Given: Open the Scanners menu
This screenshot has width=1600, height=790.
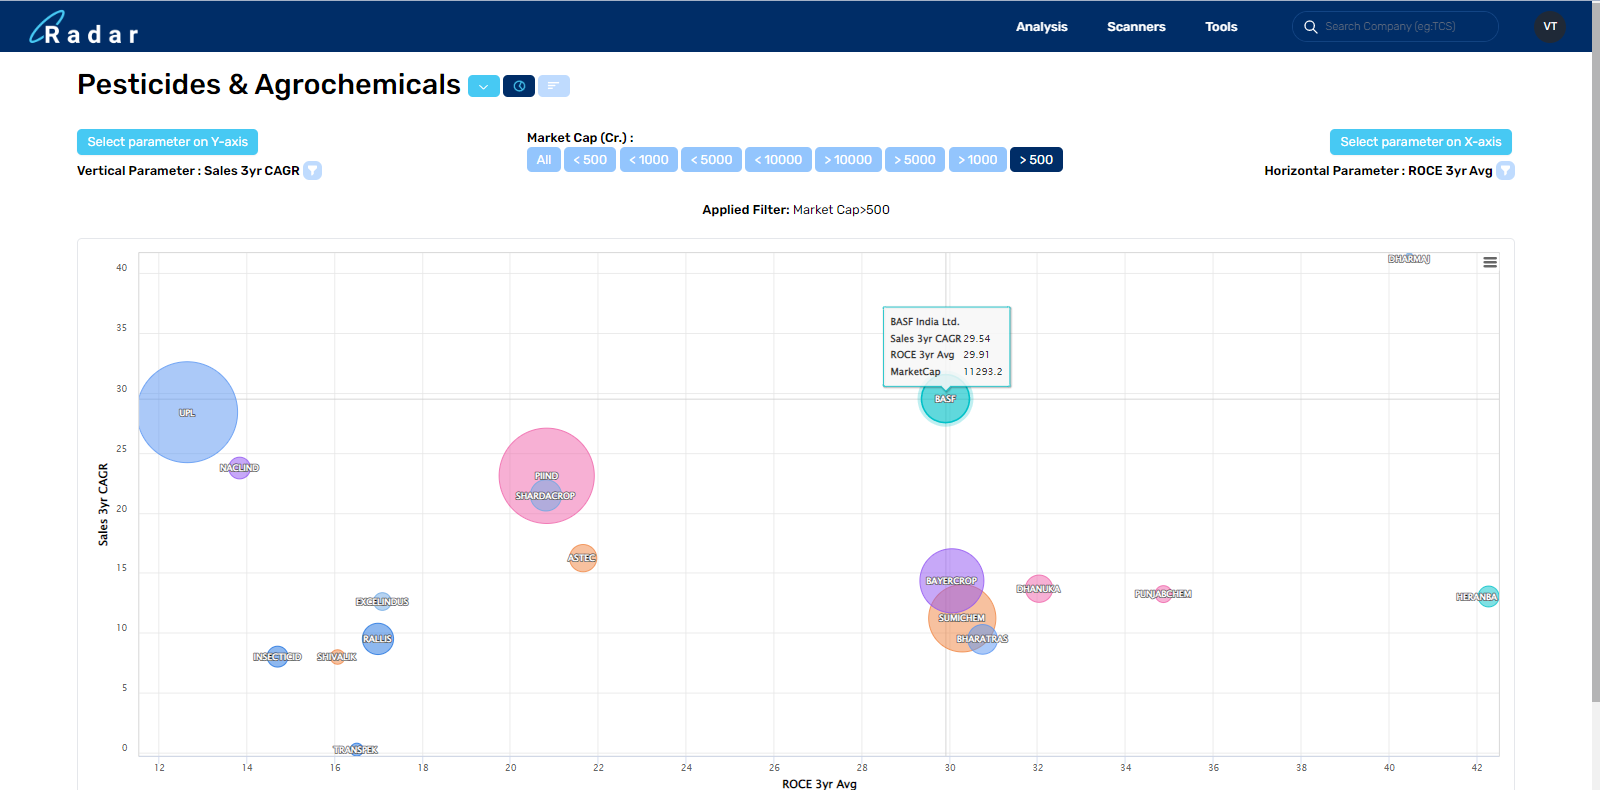Looking at the screenshot, I should coord(1136,27).
